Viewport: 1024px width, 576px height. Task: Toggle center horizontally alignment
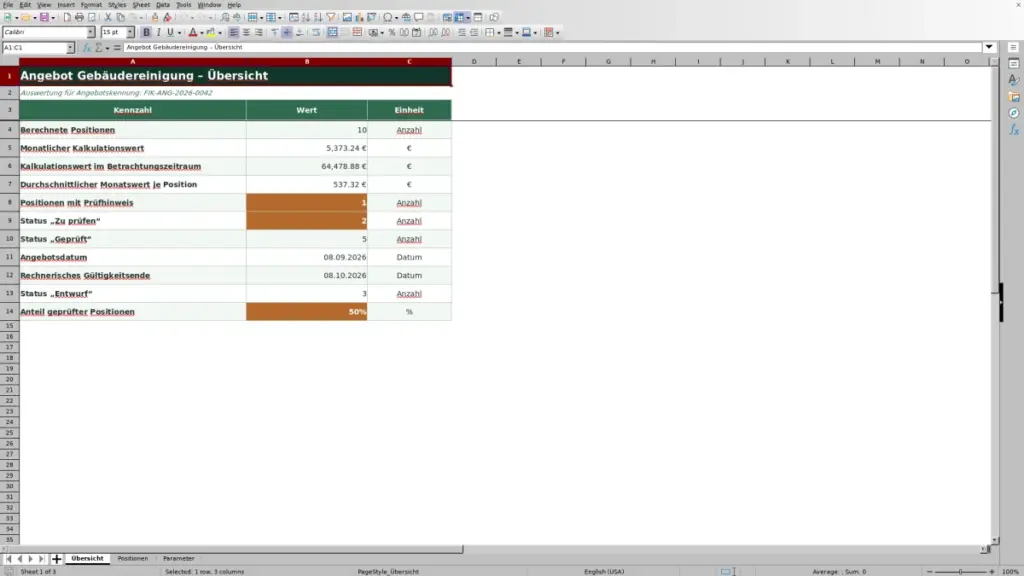click(x=246, y=33)
